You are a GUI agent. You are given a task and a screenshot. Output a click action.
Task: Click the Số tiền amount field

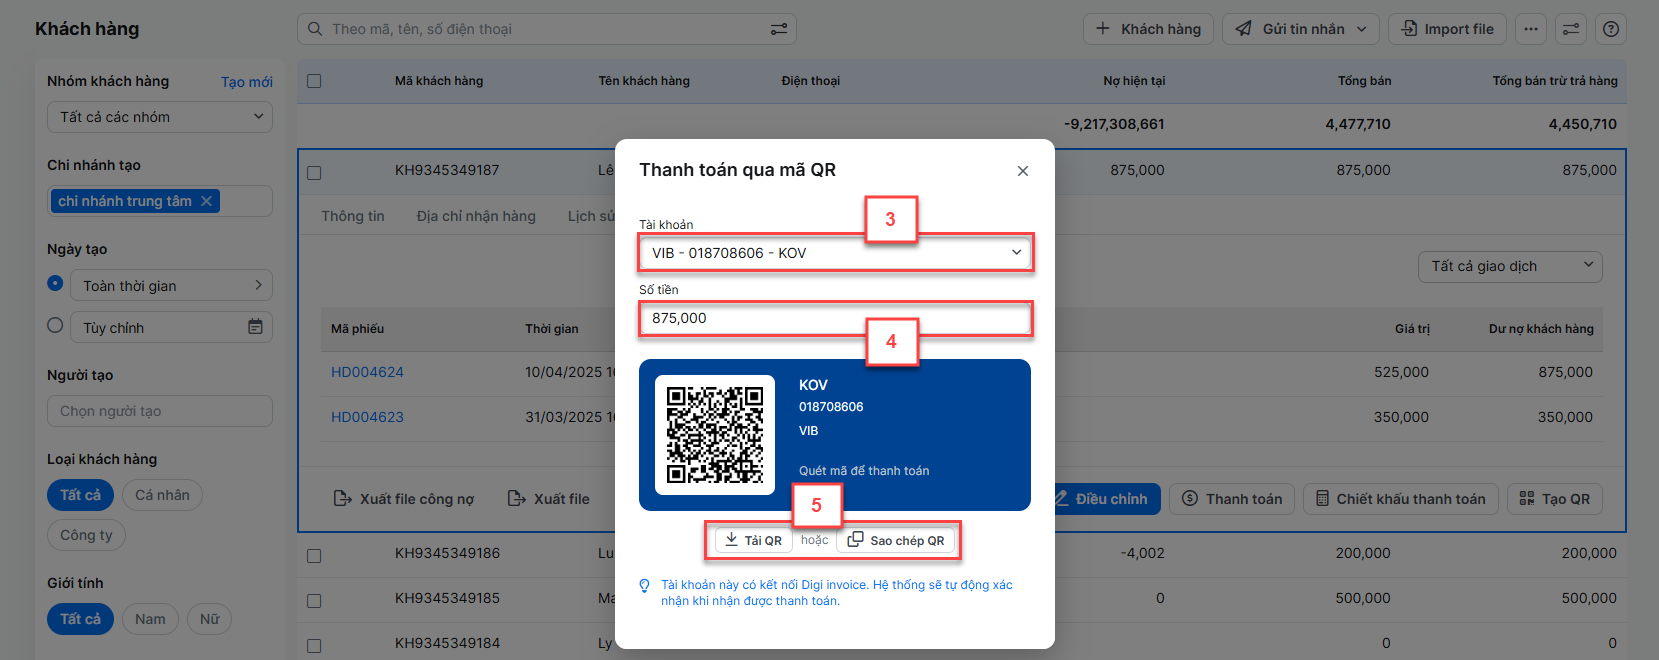coord(835,318)
